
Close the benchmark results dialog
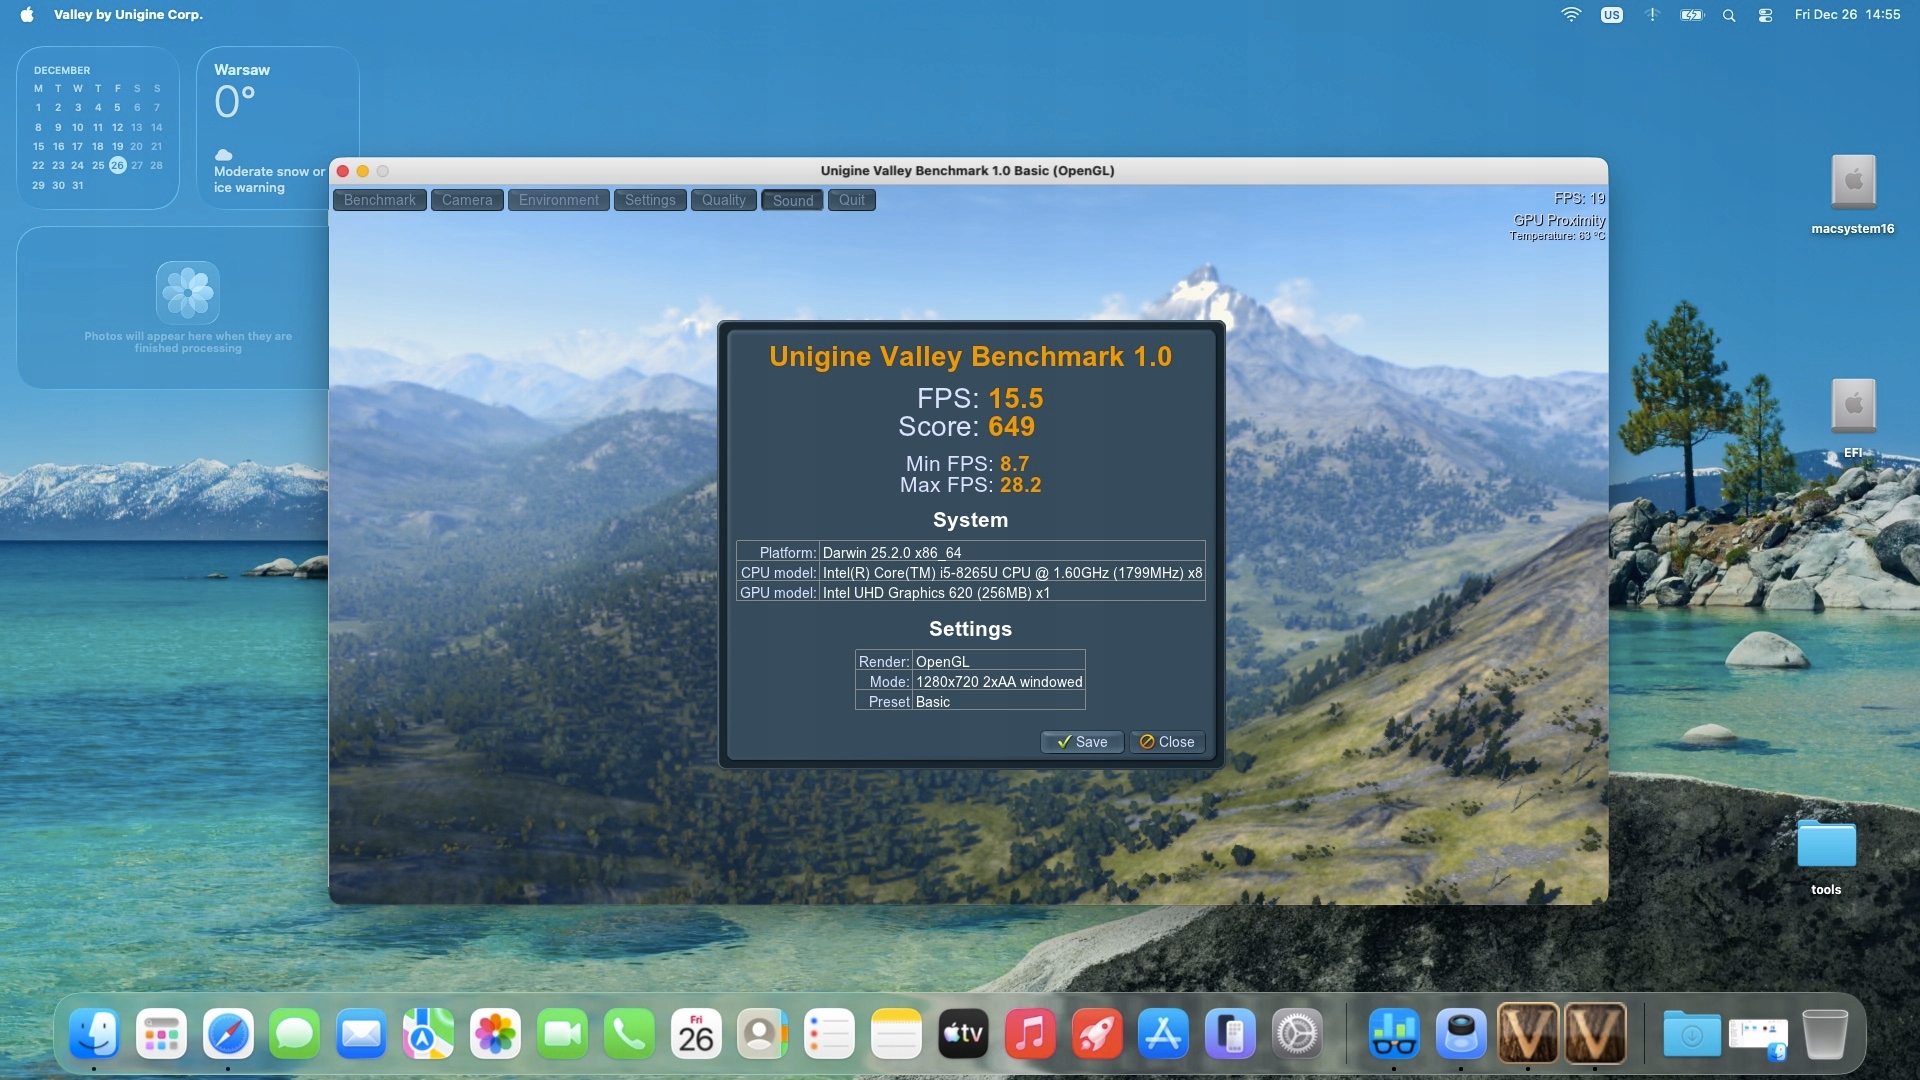(x=1167, y=742)
